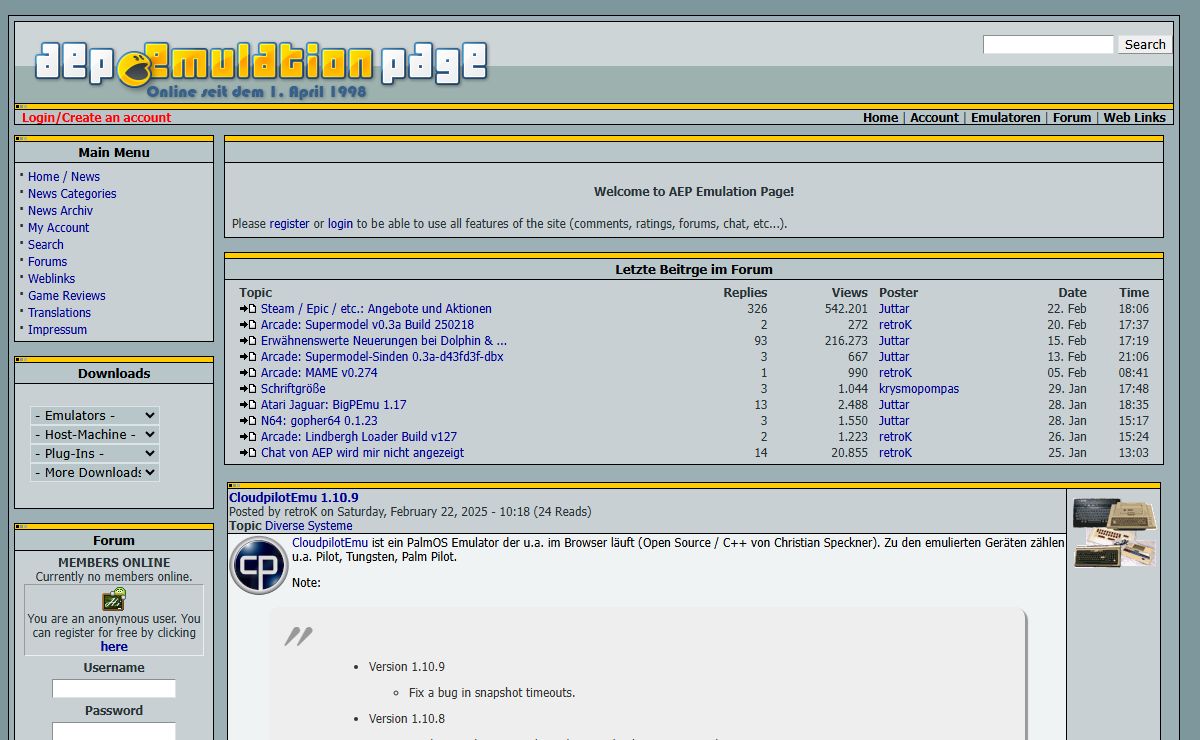Click the post icon beside N64 gopher64 topic
Screen dimensions: 1200x740
(248, 421)
